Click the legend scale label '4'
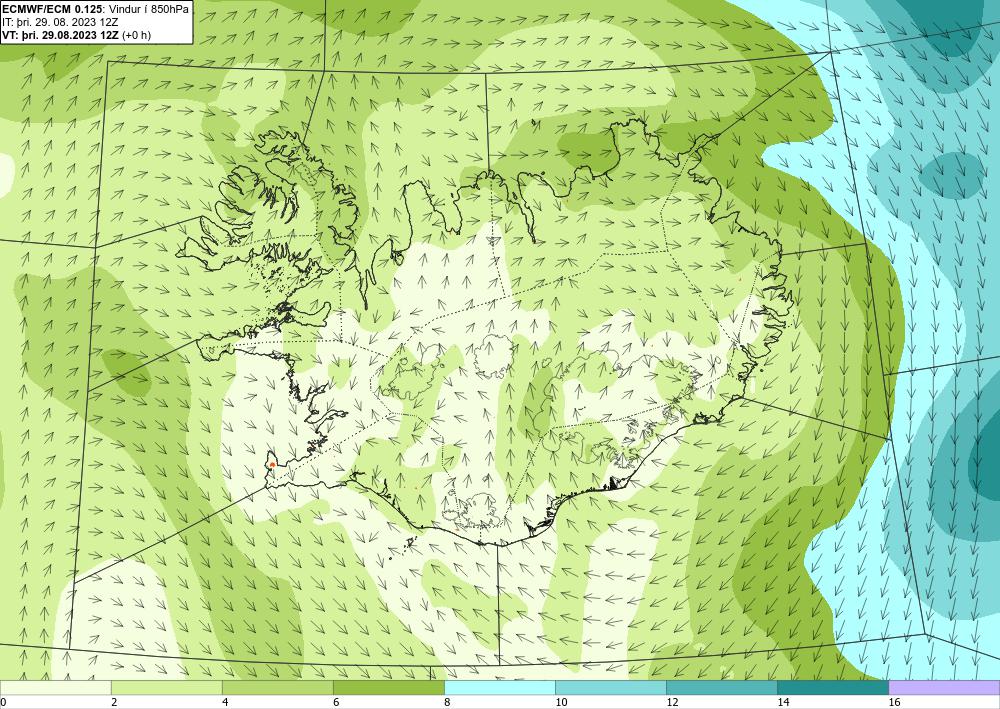Image resolution: width=1000 pixels, height=709 pixels. (225, 702)
